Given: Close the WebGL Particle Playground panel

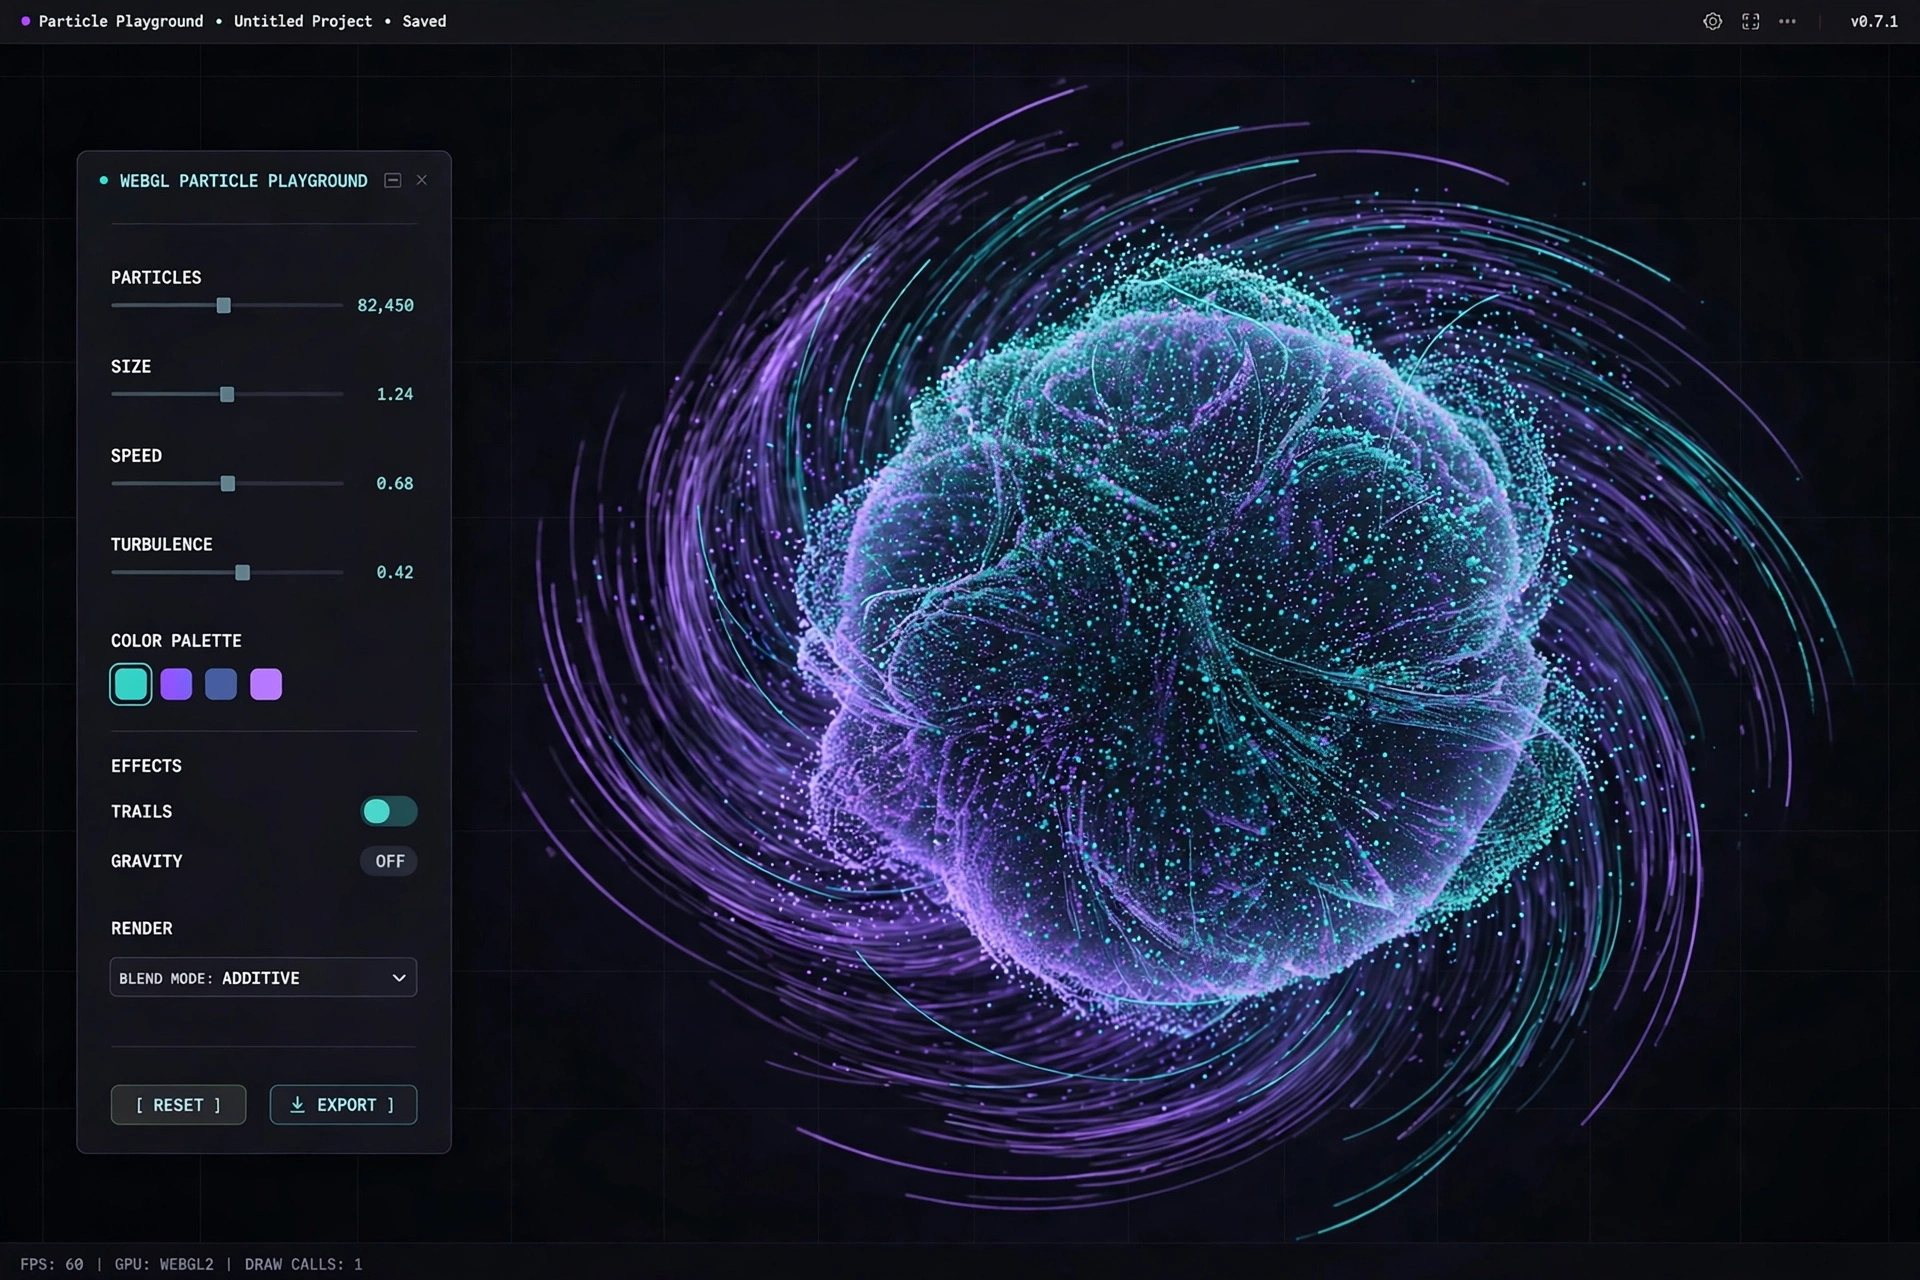Looking at the screenshot, I should click(422, 180).
